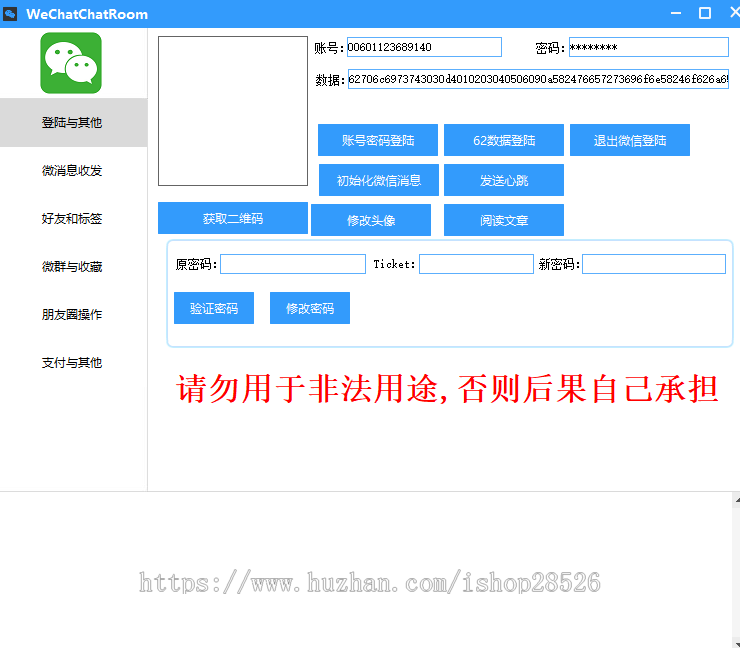
Task: Focus the 密码 password input field
Action: (648, 47)
